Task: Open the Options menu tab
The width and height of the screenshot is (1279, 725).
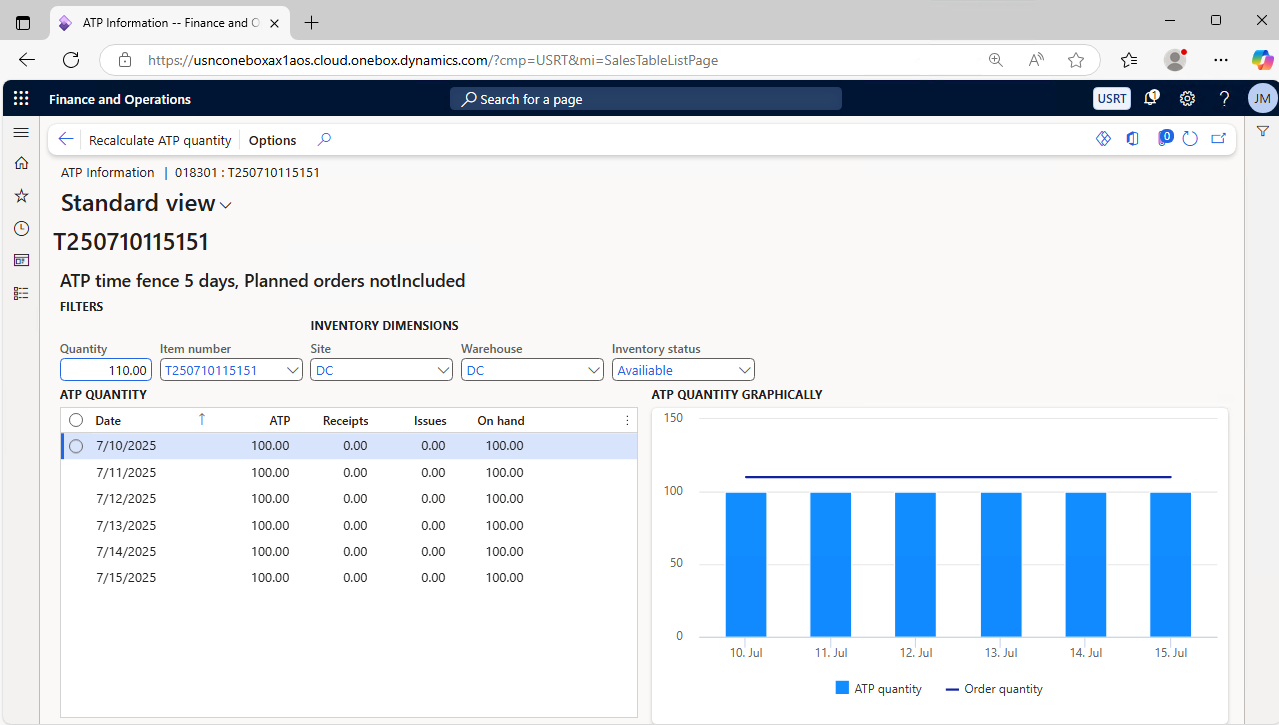Action: [272, 140]
